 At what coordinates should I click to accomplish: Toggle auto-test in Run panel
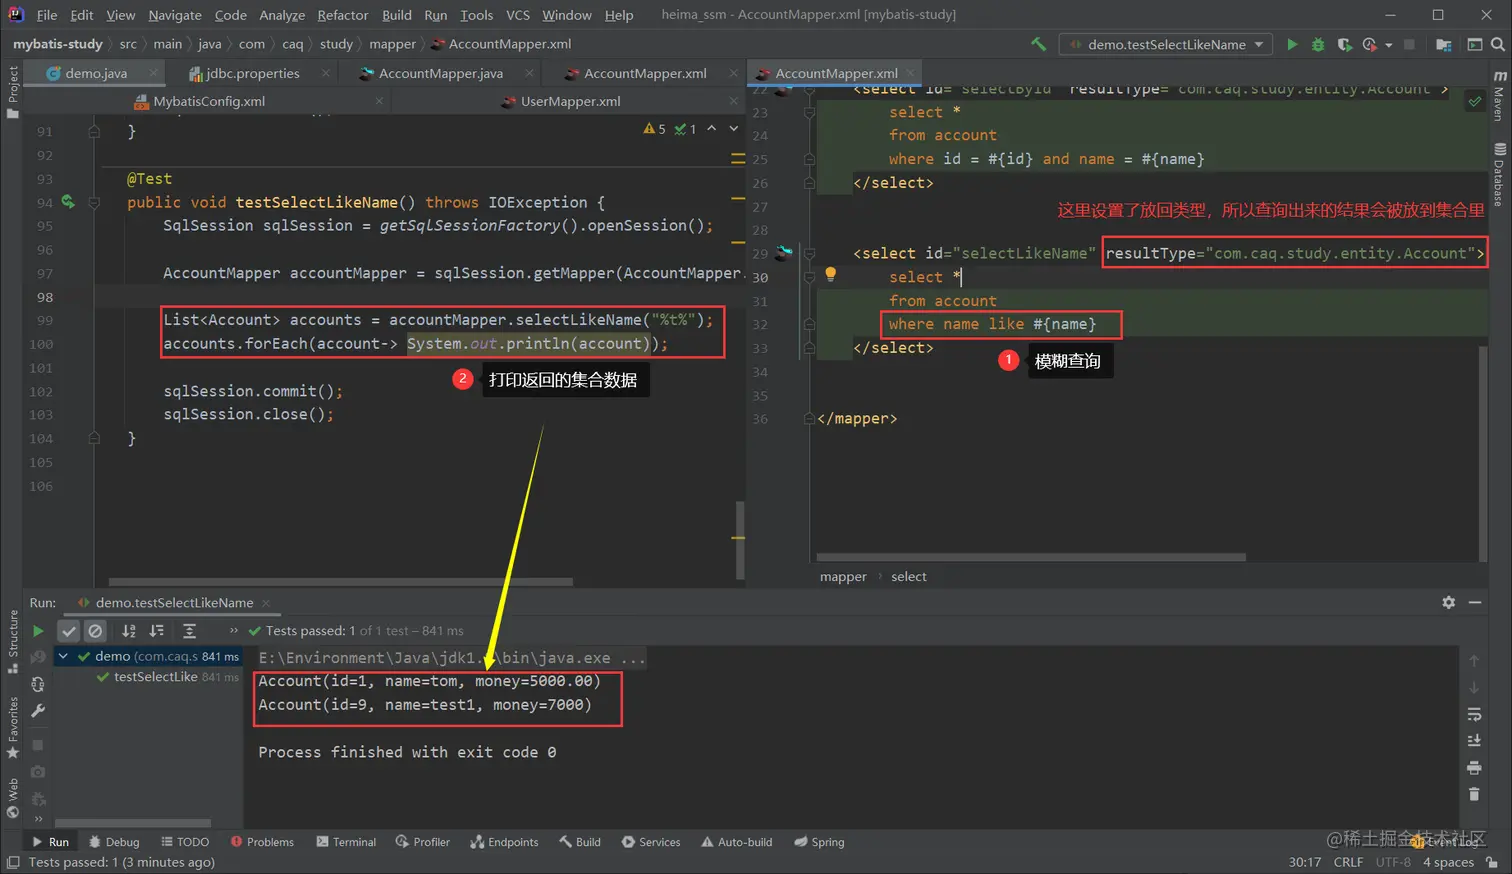[38, 684]
